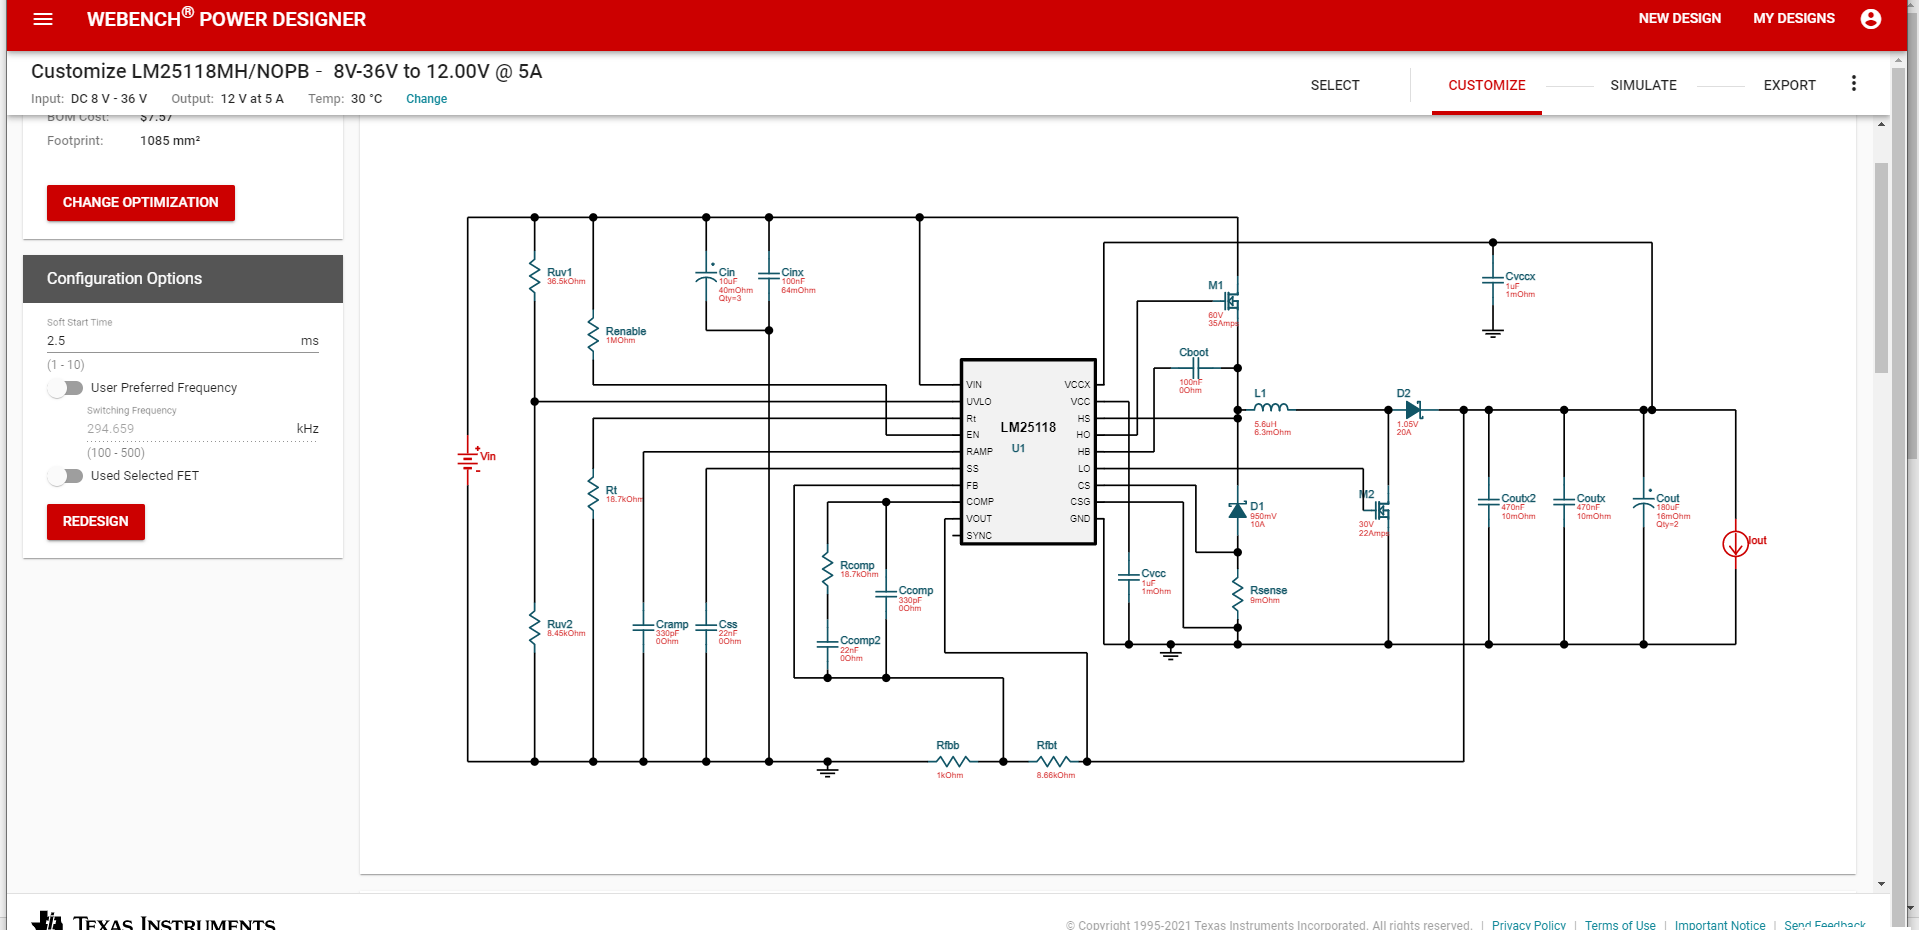Select the Cboot capacitor symbol

1194,368
